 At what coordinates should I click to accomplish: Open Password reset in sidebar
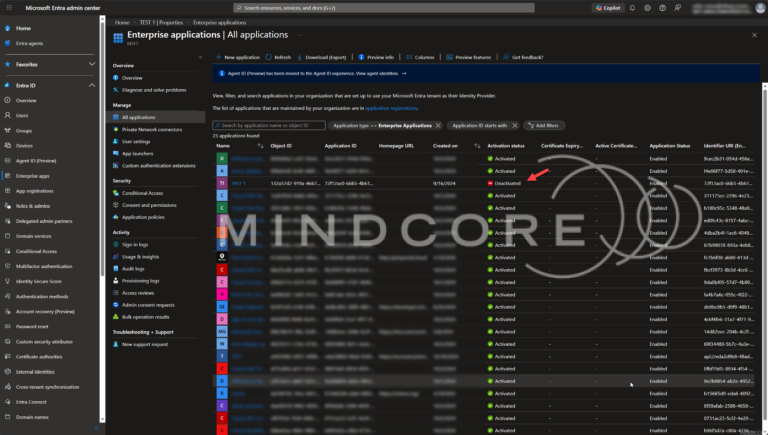tap(32, 327)
